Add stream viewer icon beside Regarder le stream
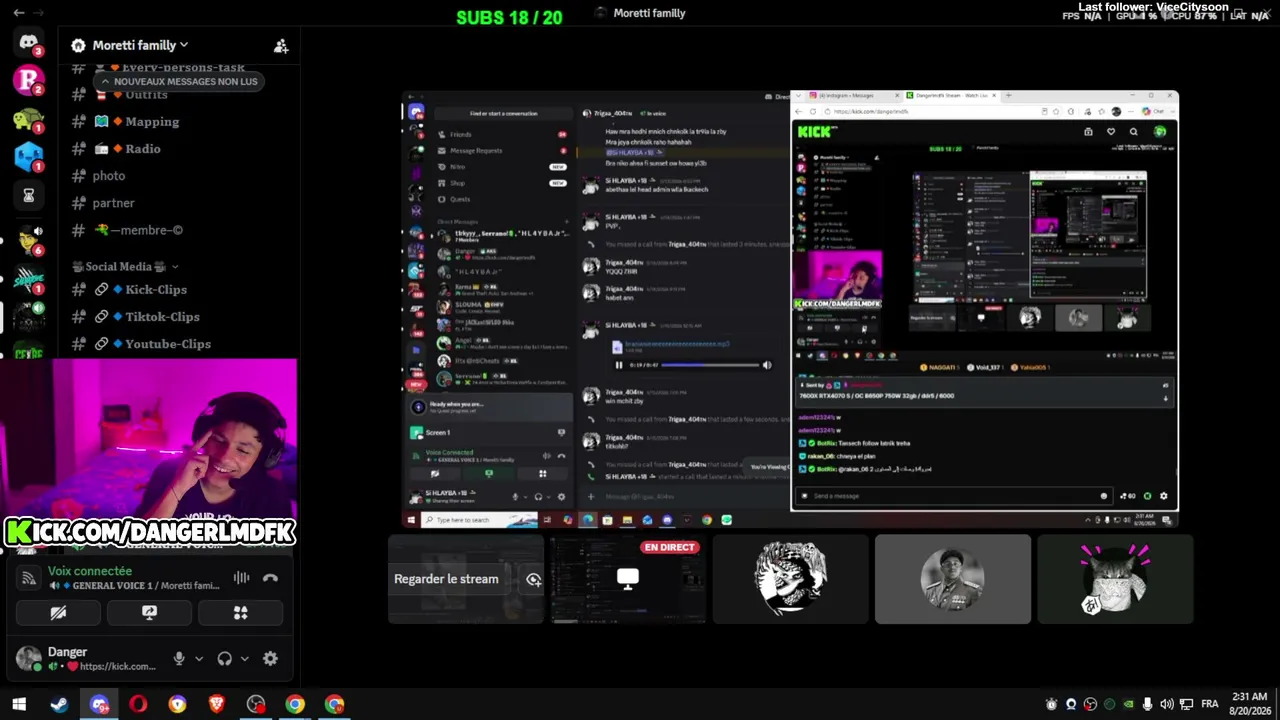 534,579
